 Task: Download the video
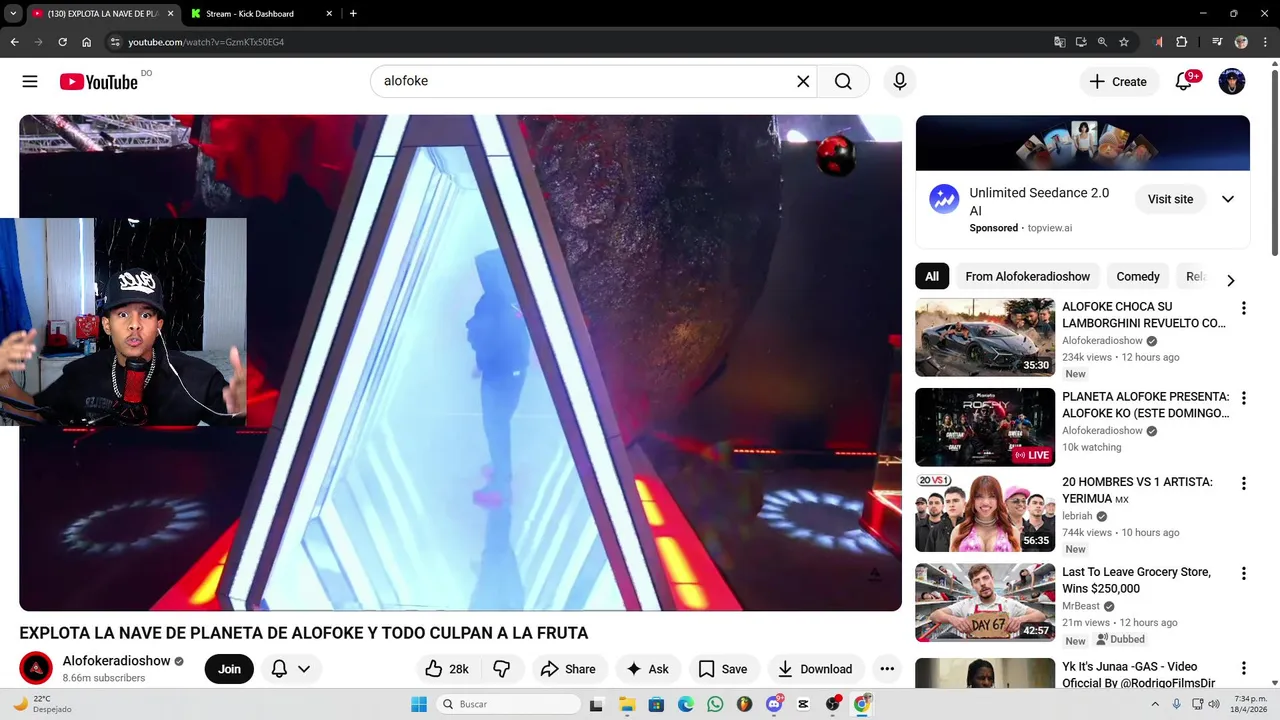[x=815, y=669]
